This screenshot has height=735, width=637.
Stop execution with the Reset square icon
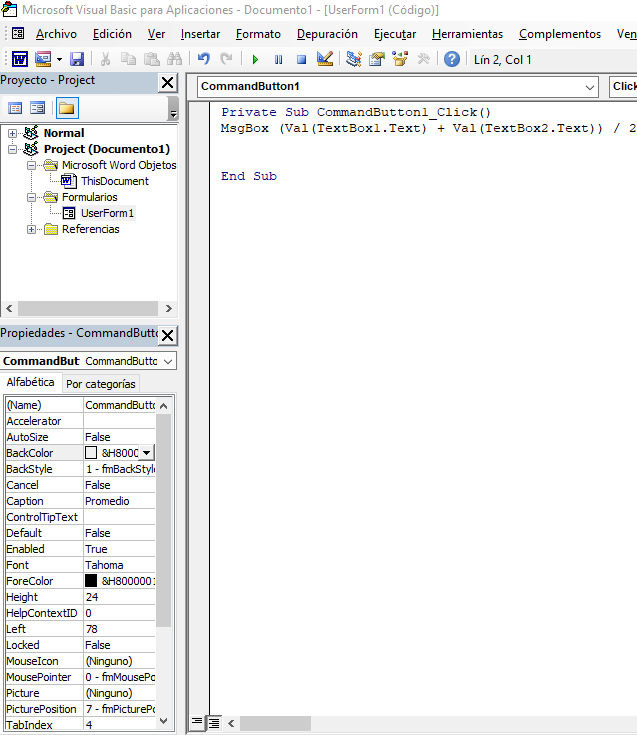pyautogui.click(x=300, y=59)
